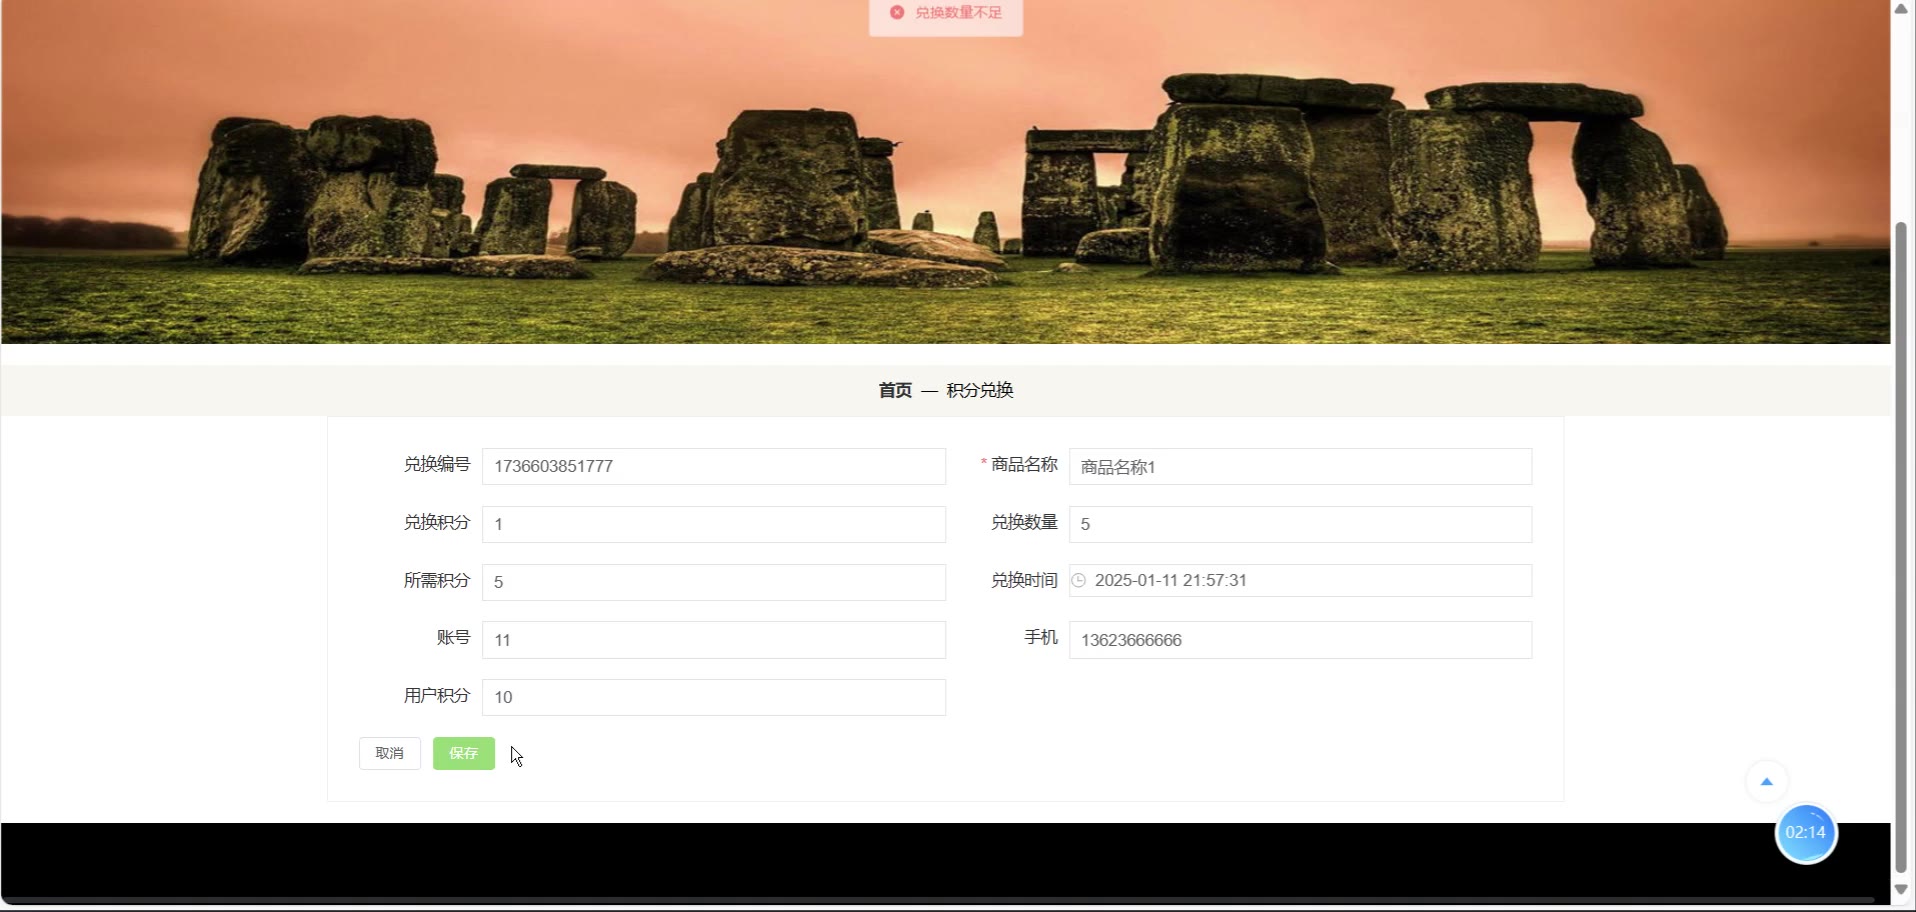Click the 保存 save button
This screenshot has height=912, width=1916.
[x=464, y=753]
